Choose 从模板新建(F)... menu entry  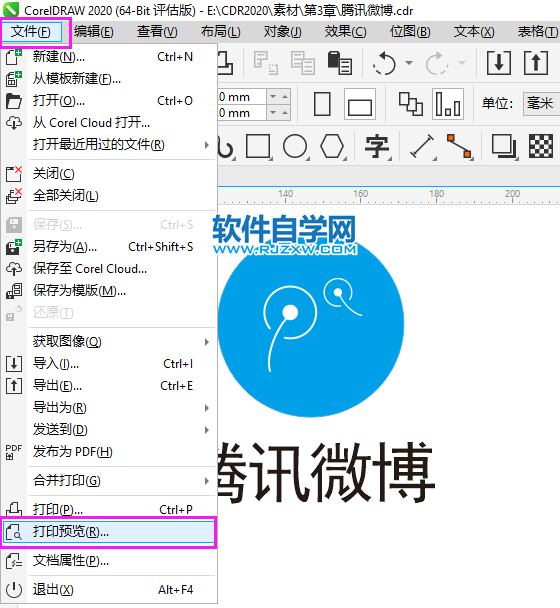pos(109,79)
